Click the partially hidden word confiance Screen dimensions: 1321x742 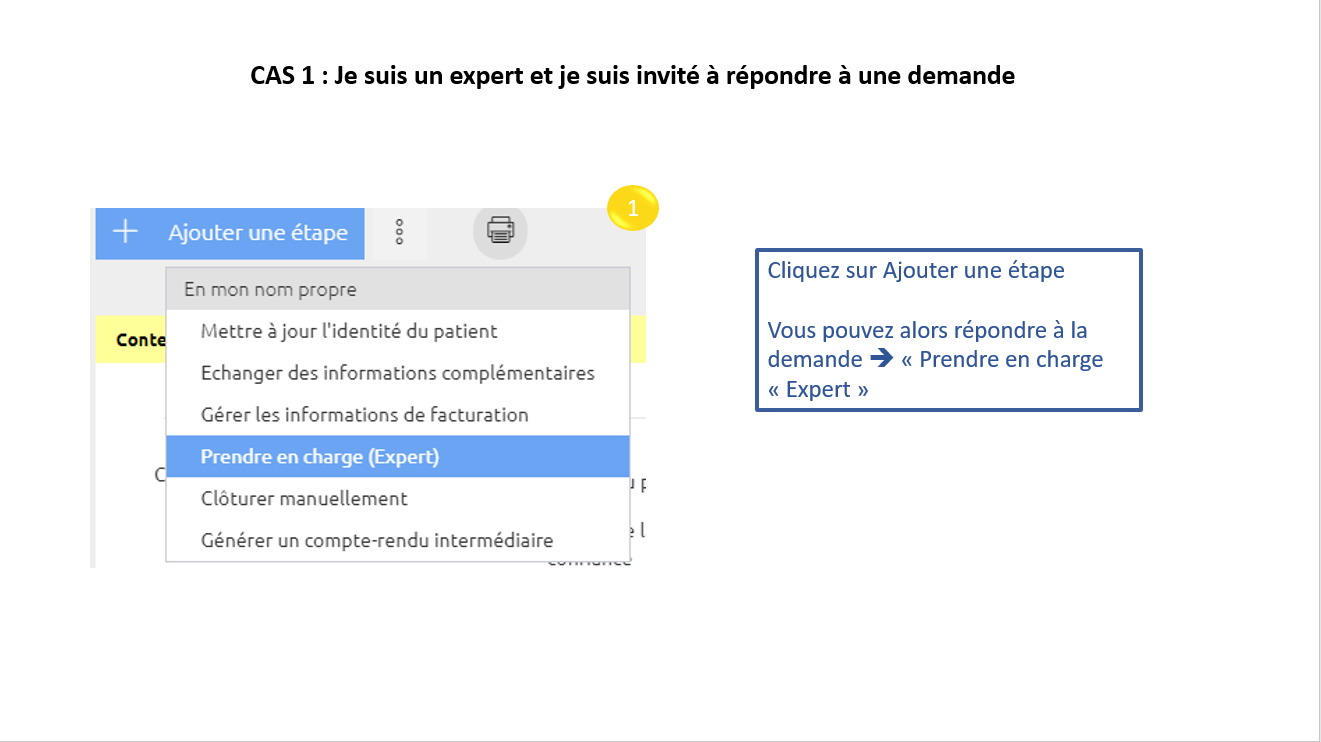[x=590, y=561]
